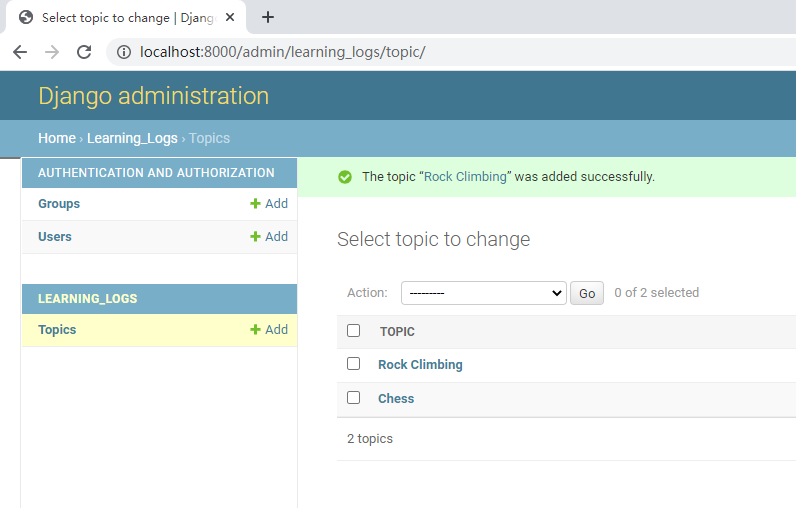796x508 pixels.
Task: Open the Users link in sidebar
Action: [x=55, y=236]
